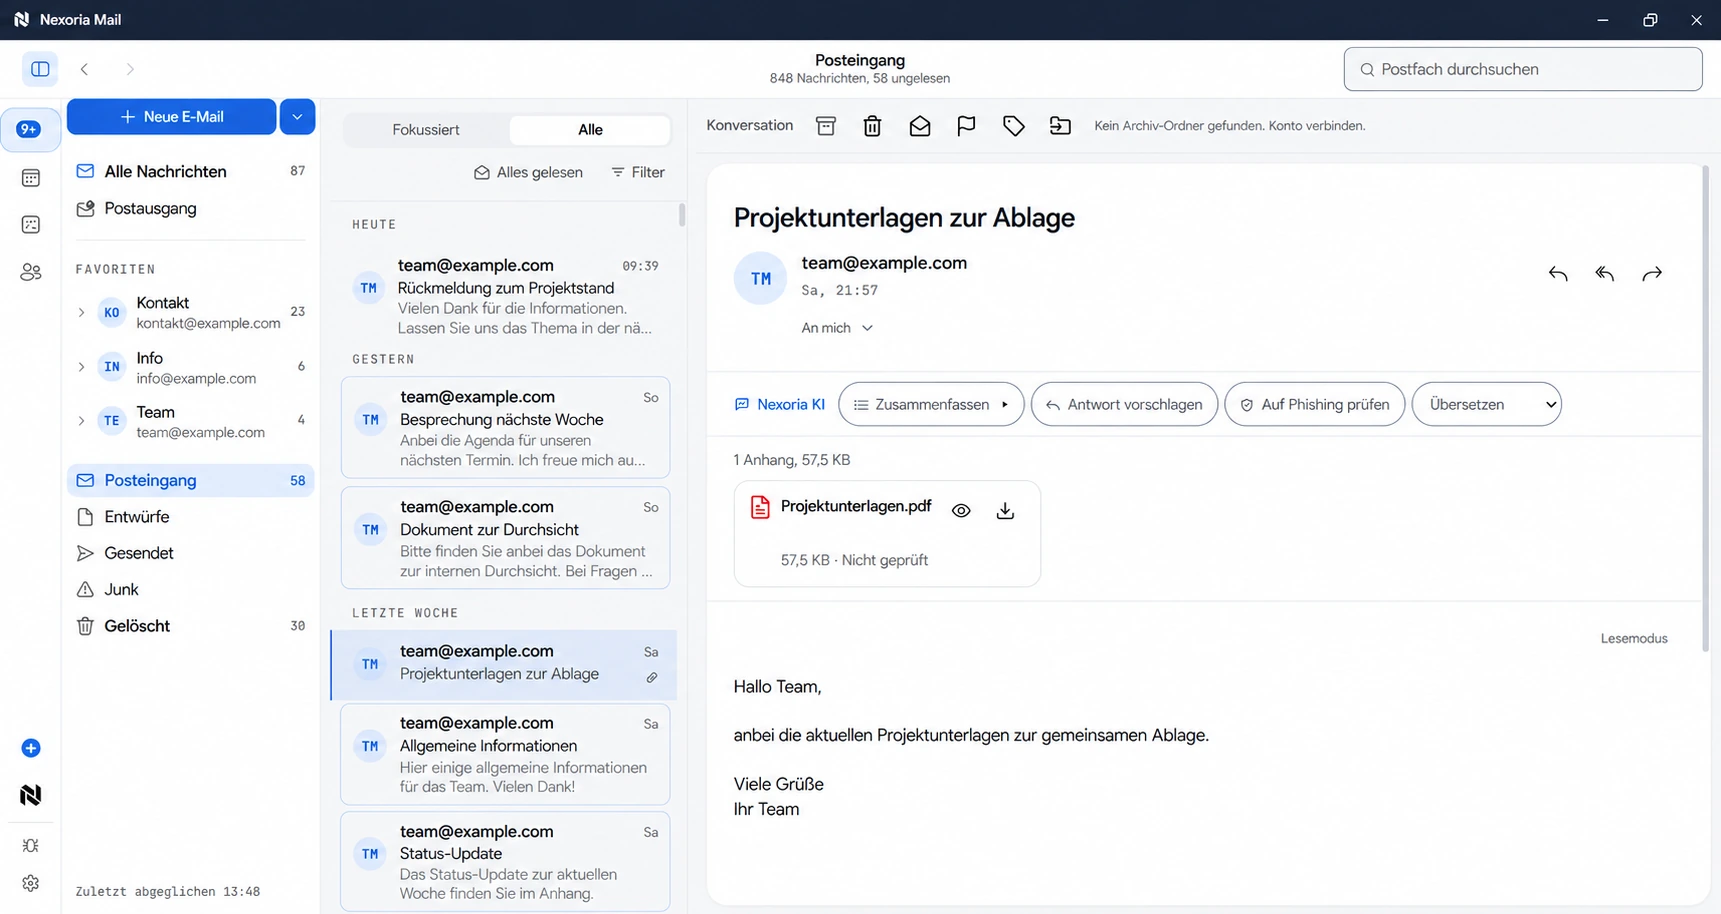Screen dimensions: 1721x914
Task: Click the Konversation label in toolbar
Action: (x=750, y=125)
